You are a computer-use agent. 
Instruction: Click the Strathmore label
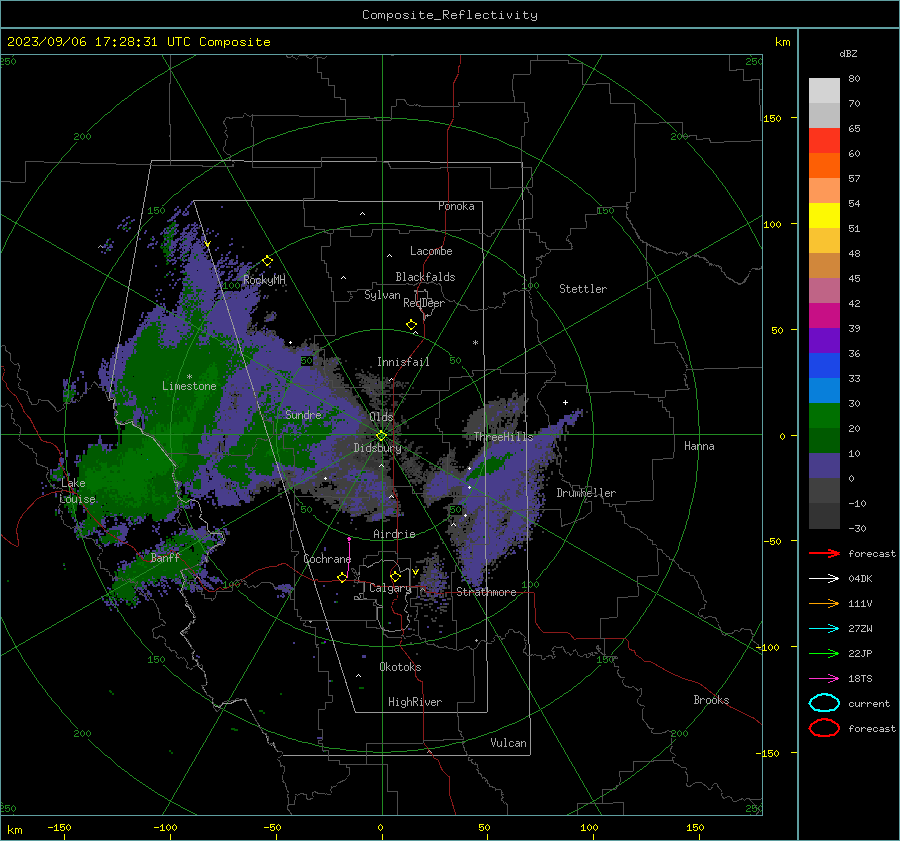pos(486,592)
